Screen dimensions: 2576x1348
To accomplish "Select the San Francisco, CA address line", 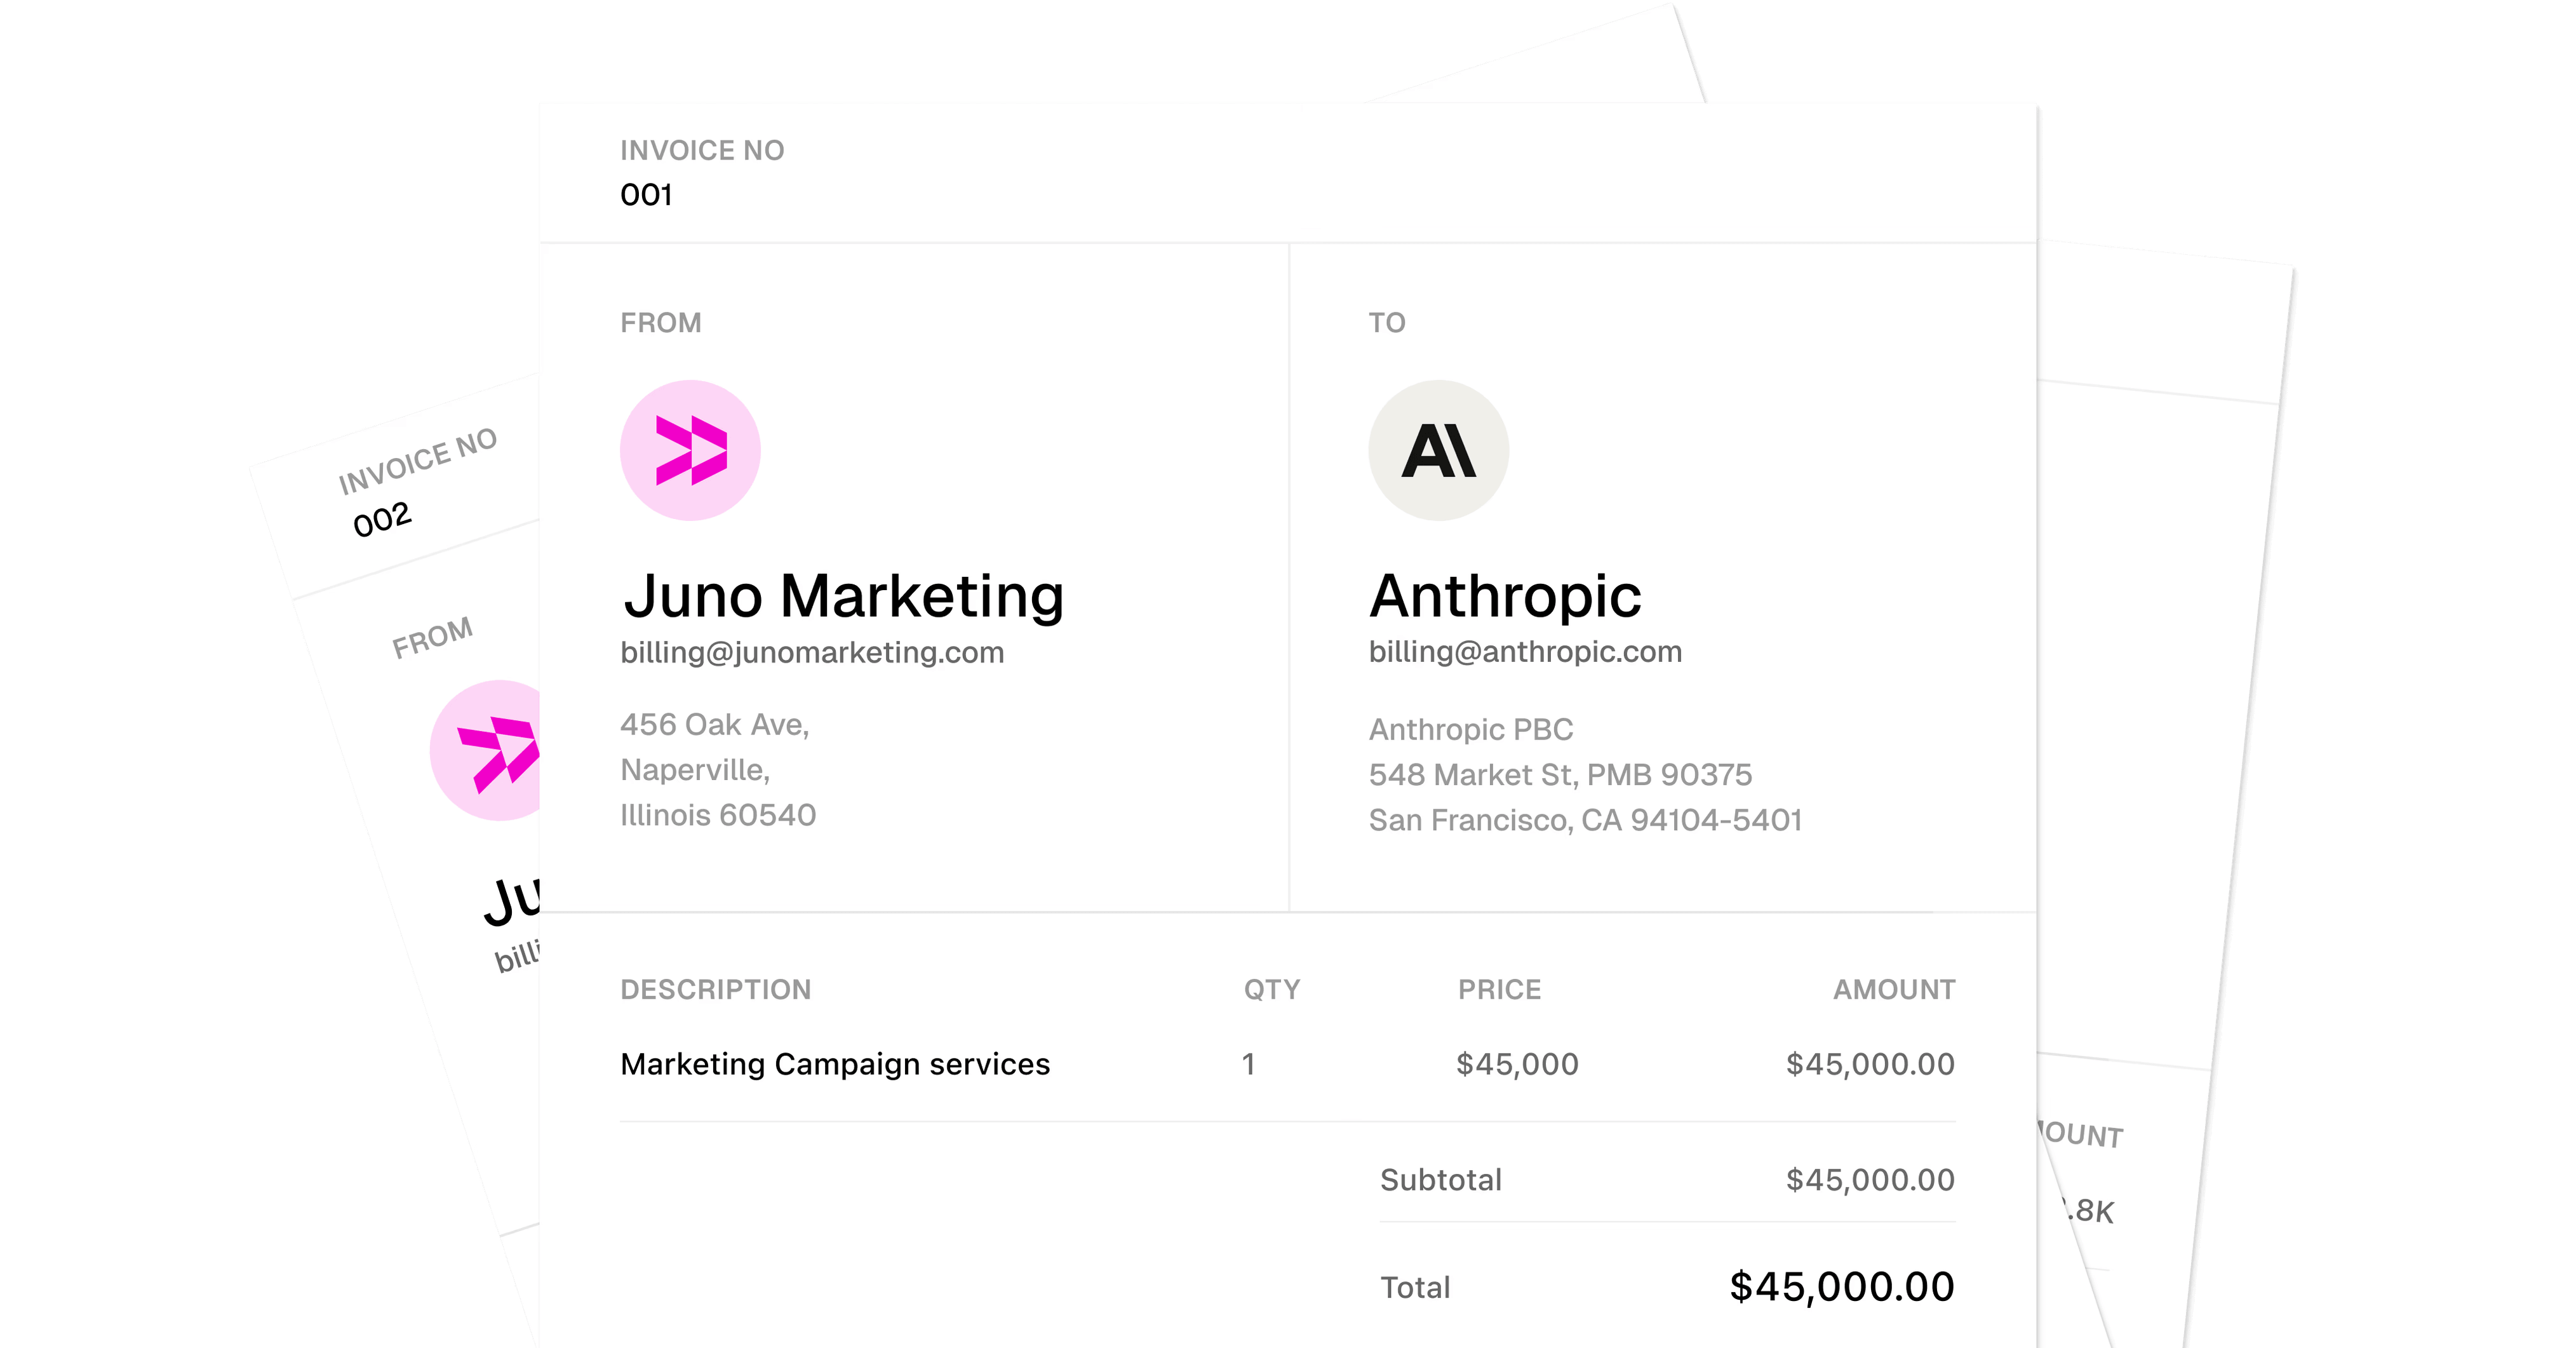I will tap(1585, 820).
